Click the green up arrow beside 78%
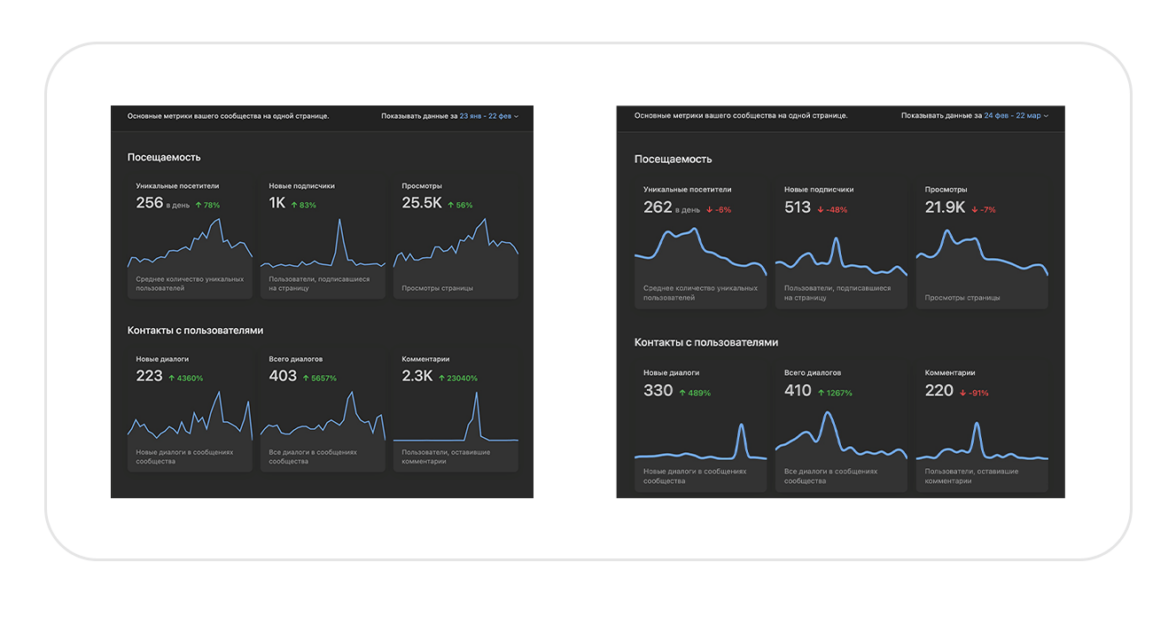The height and width of the screenshot is (617, 1176). (x=198, y=205)
